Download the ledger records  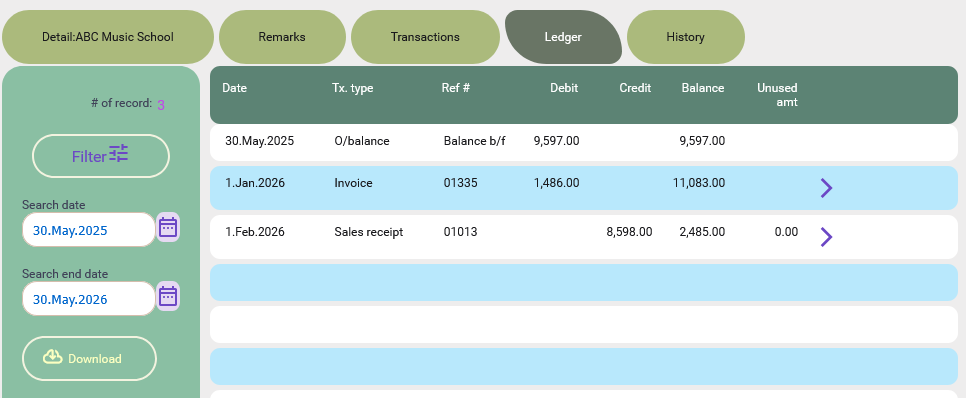[x=89, y=359]
